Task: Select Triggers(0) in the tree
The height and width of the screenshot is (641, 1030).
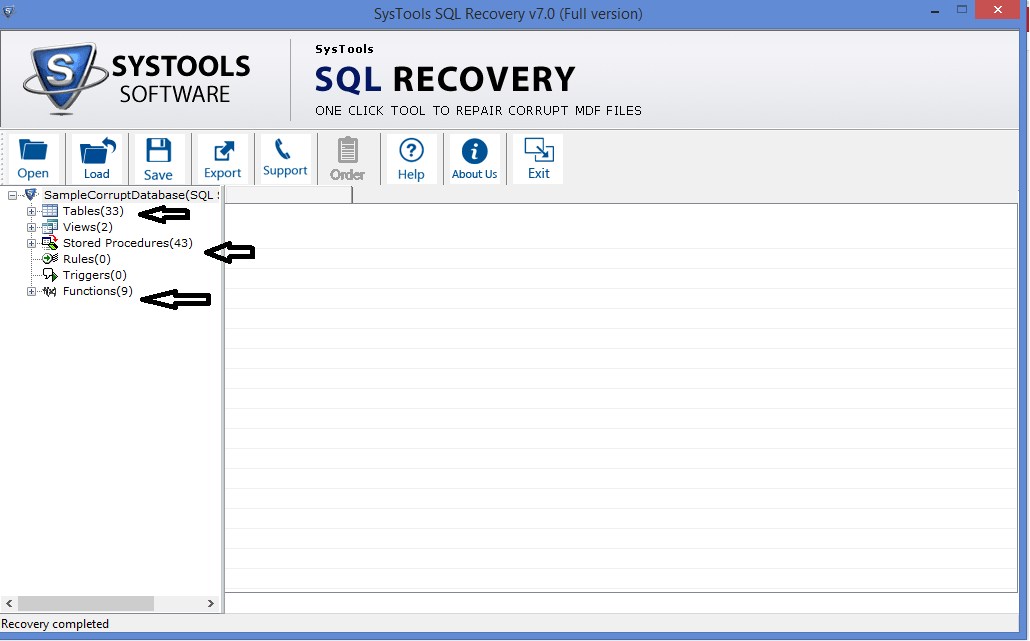Action: click(95, 275)
